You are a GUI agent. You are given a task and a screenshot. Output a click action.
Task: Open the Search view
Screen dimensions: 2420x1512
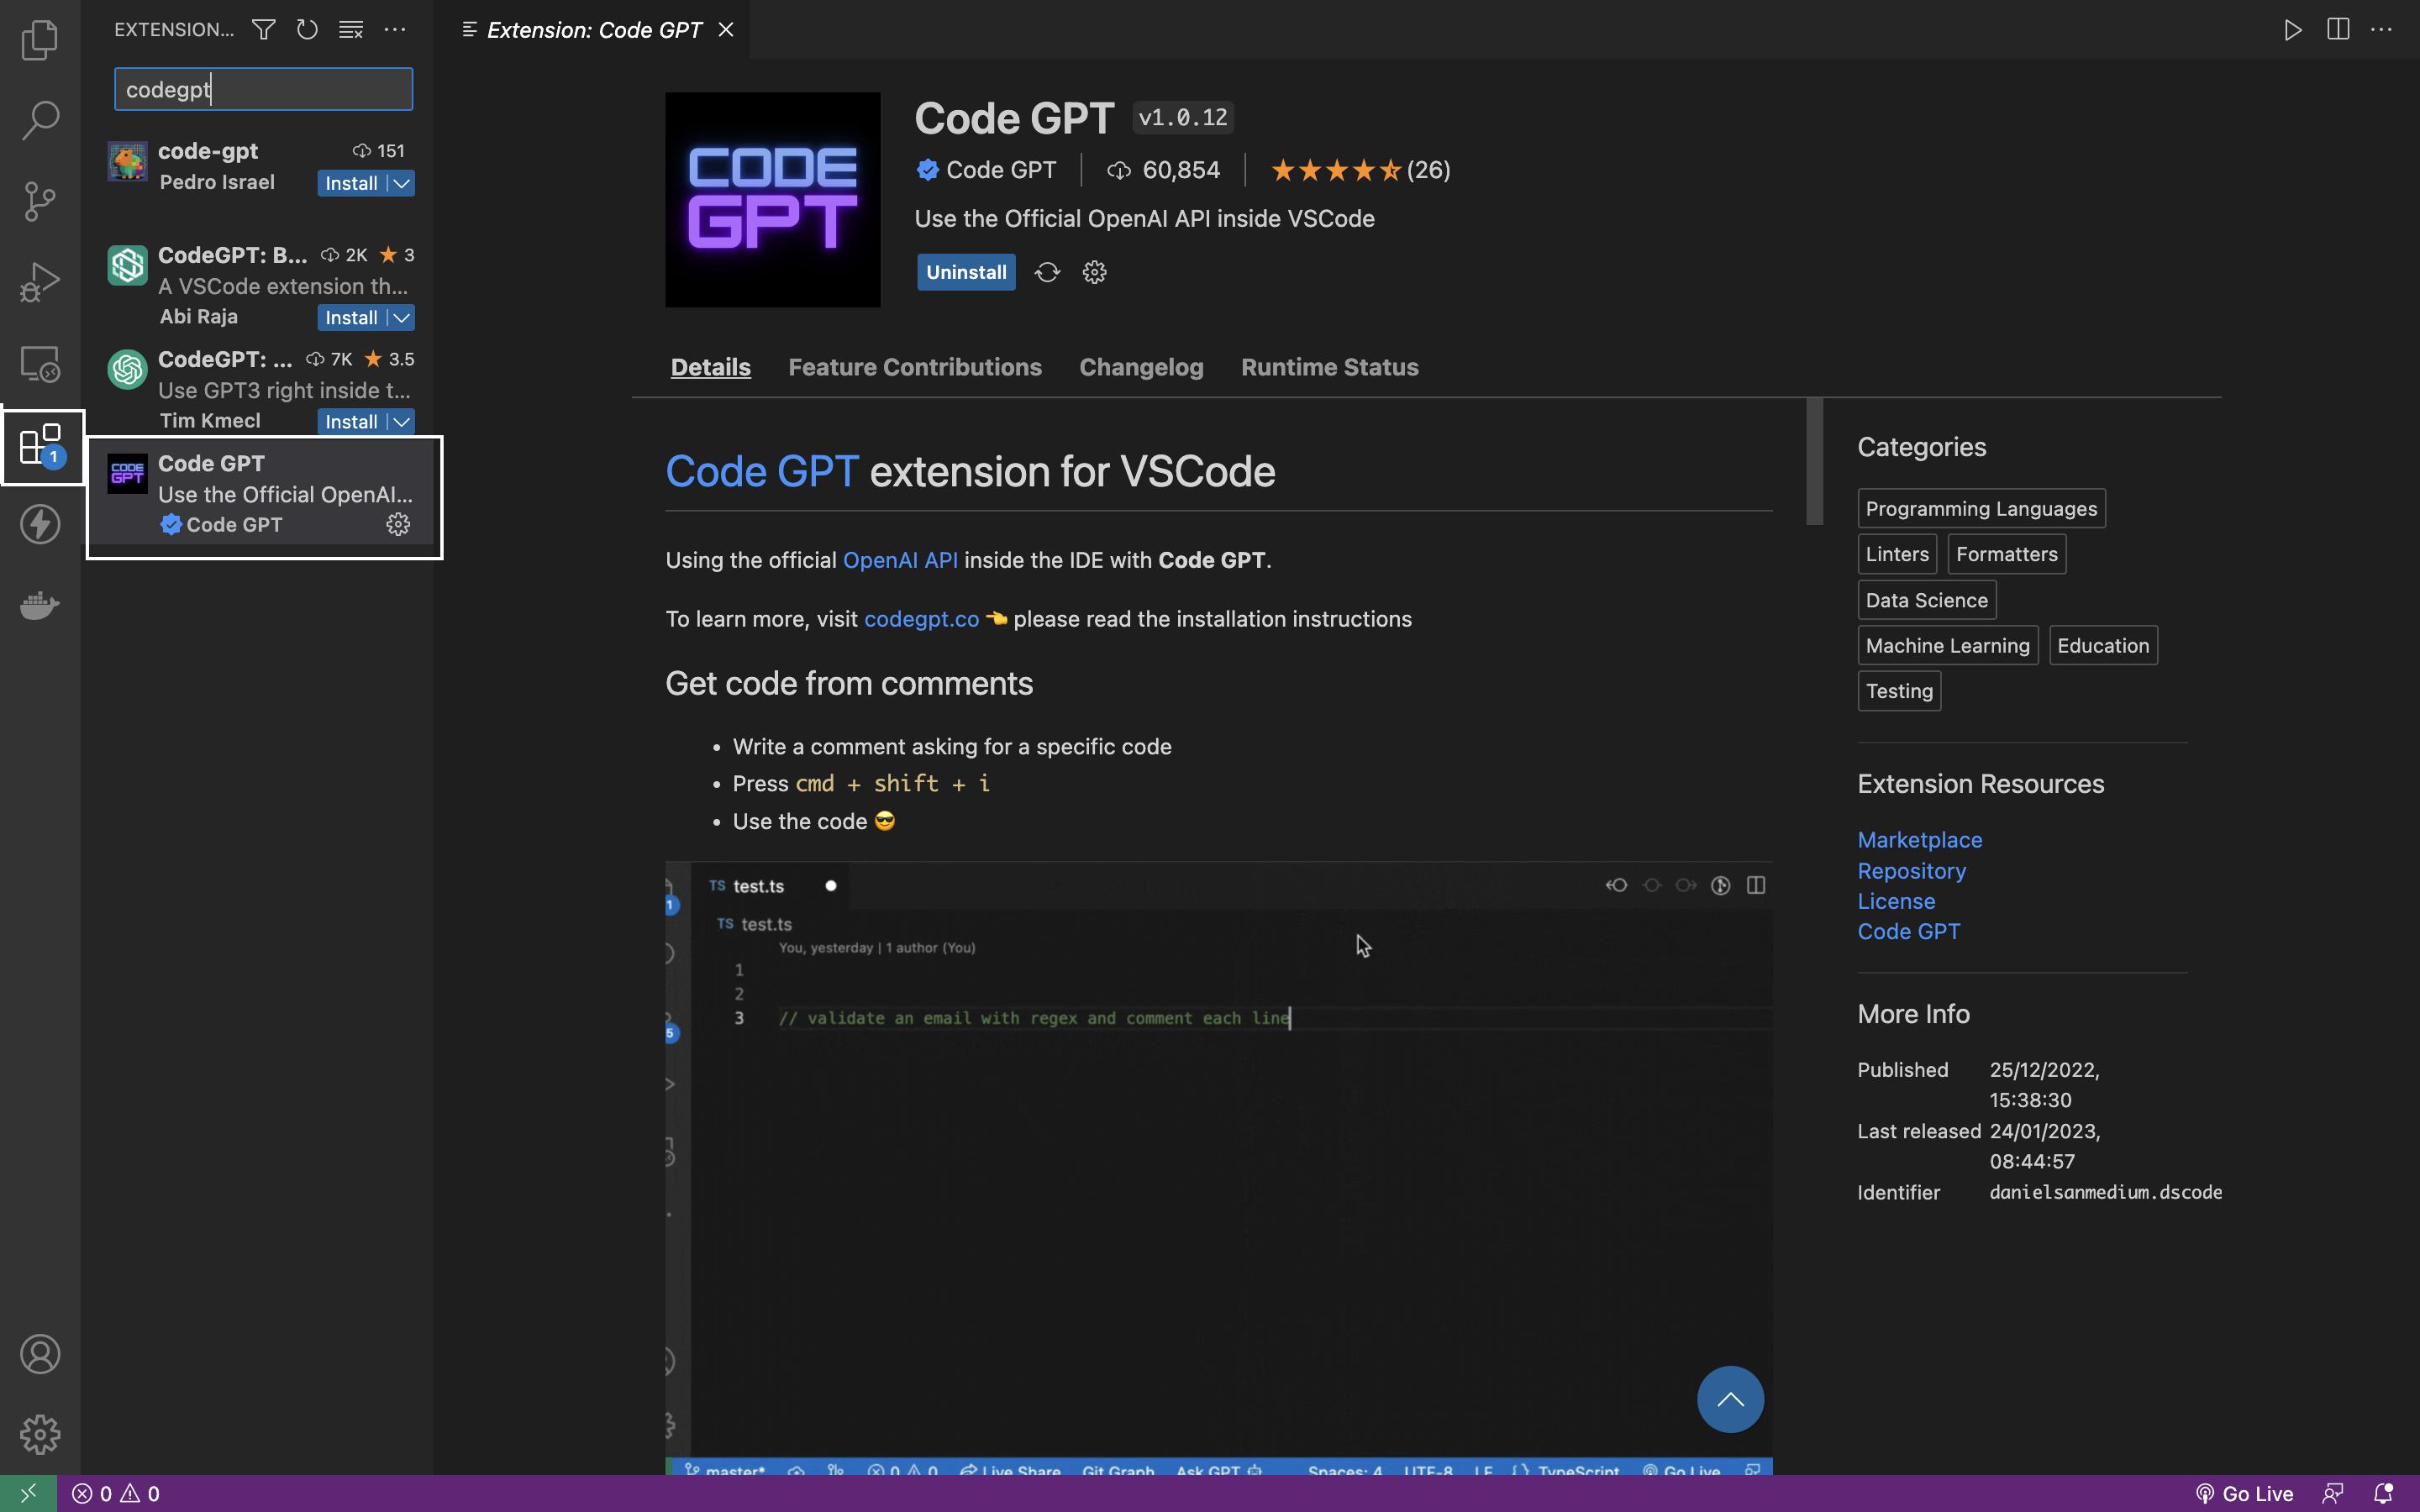pyautogui.click(x=40, y=120)
